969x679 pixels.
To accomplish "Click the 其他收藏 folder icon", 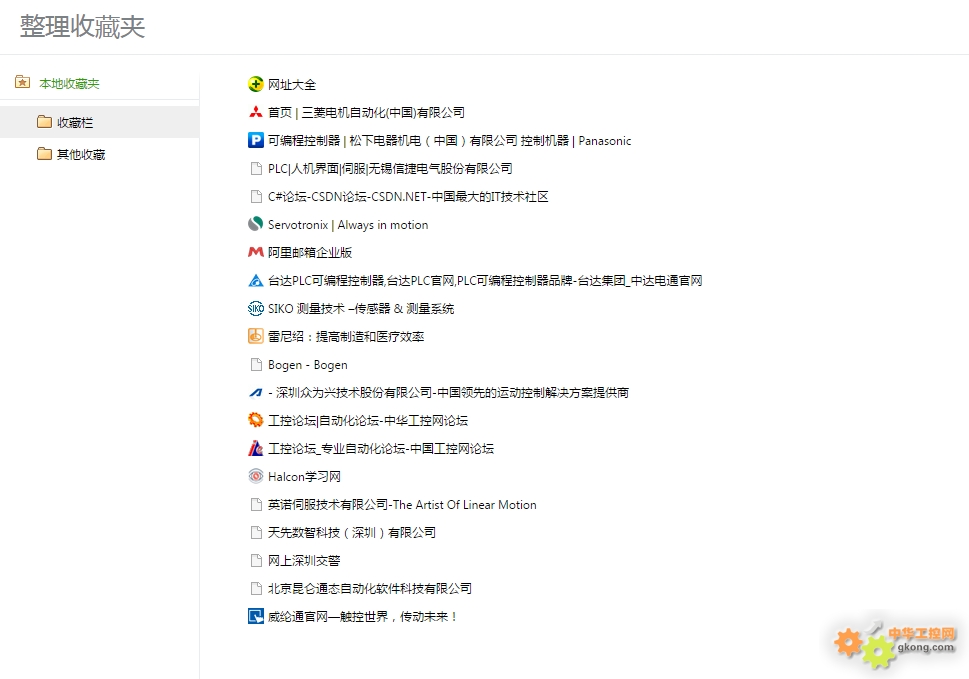I will pyautogui.click(x=44, y=153).
